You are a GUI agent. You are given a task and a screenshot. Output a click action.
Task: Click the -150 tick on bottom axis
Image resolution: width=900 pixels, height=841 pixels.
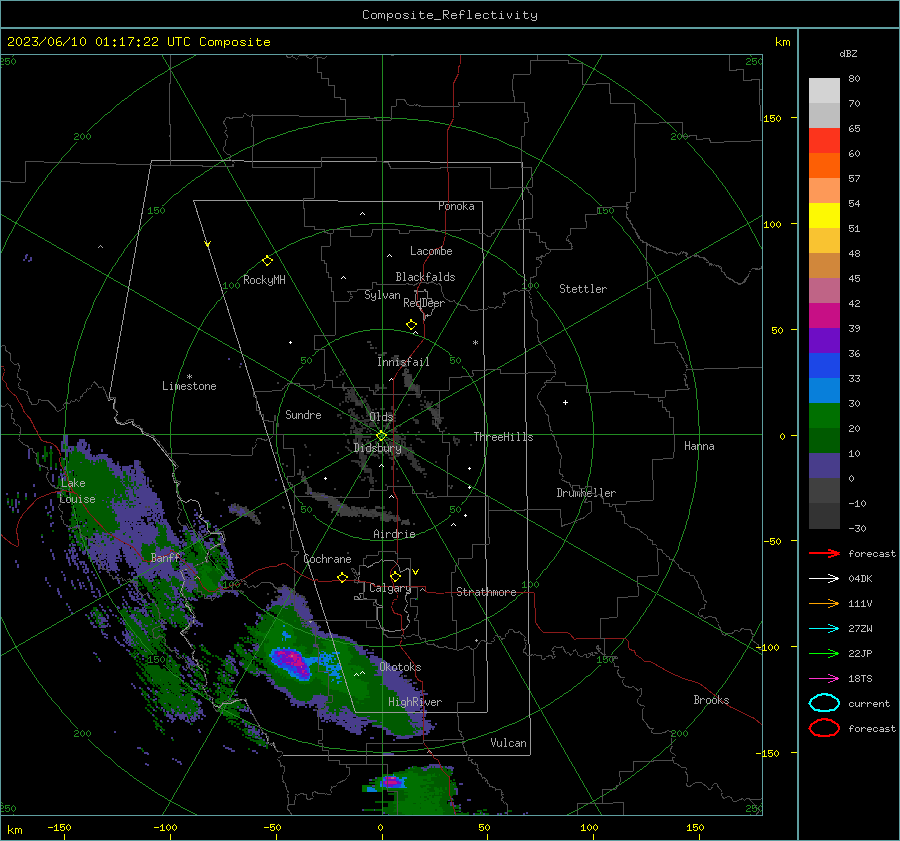59,827
